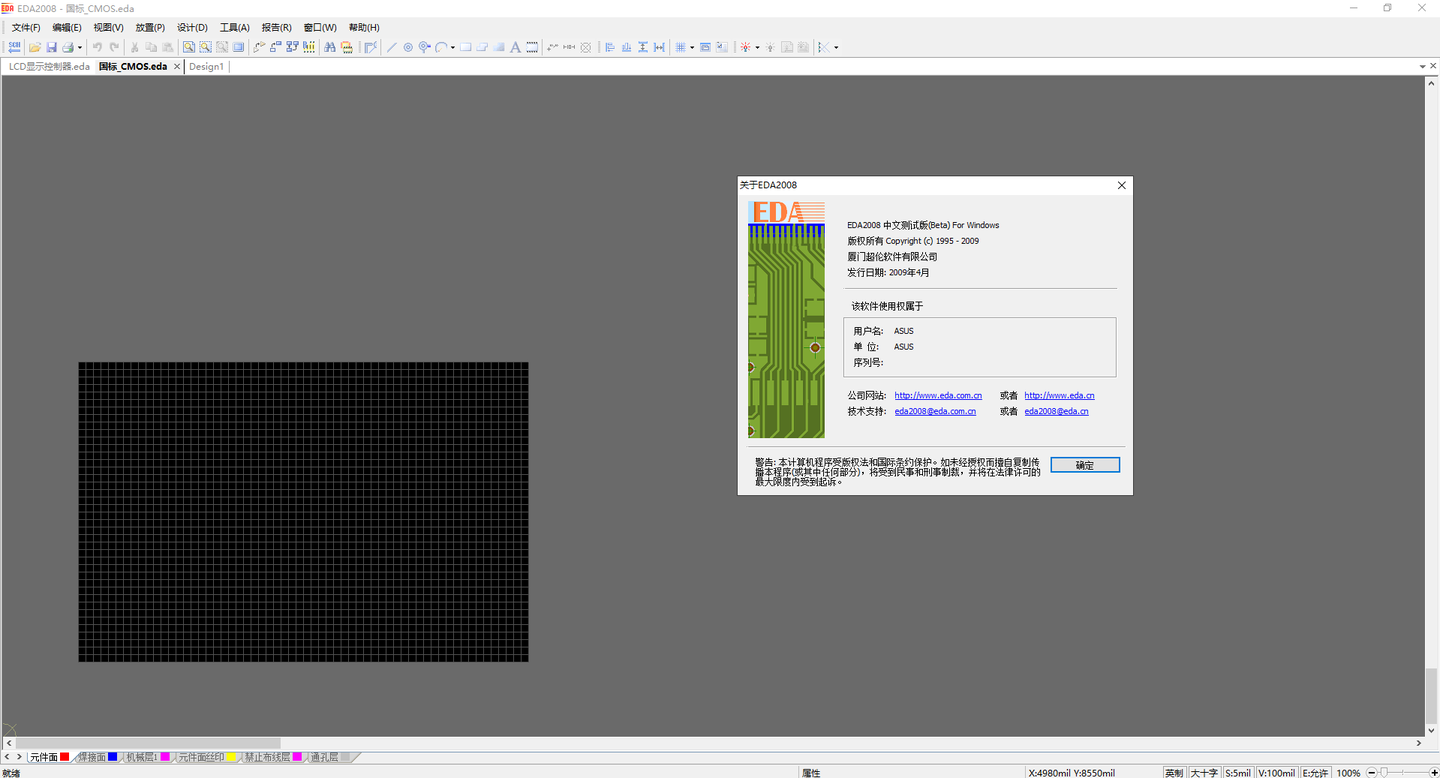Select the draw line tool
The height and width of the screenshot is (778, 1440).
392,47
